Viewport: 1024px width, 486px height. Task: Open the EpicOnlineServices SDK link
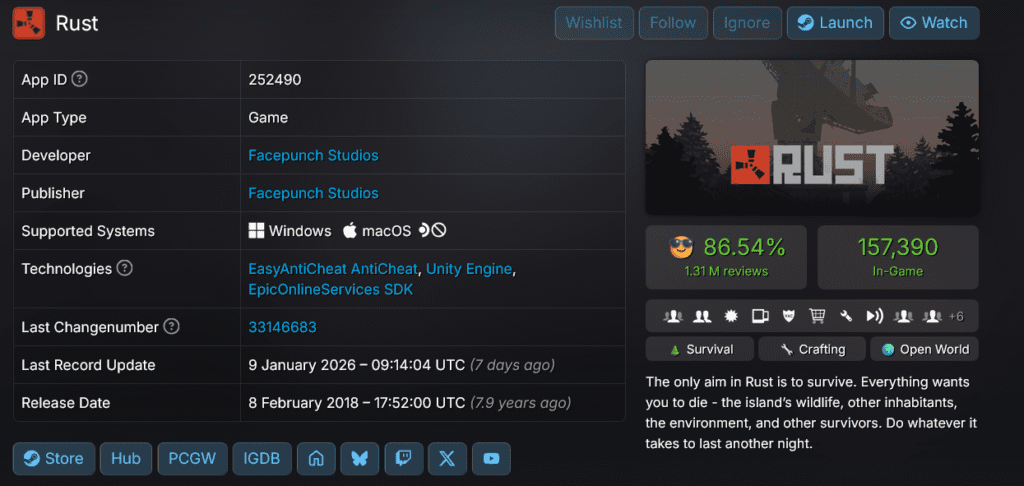coord(331,289)
